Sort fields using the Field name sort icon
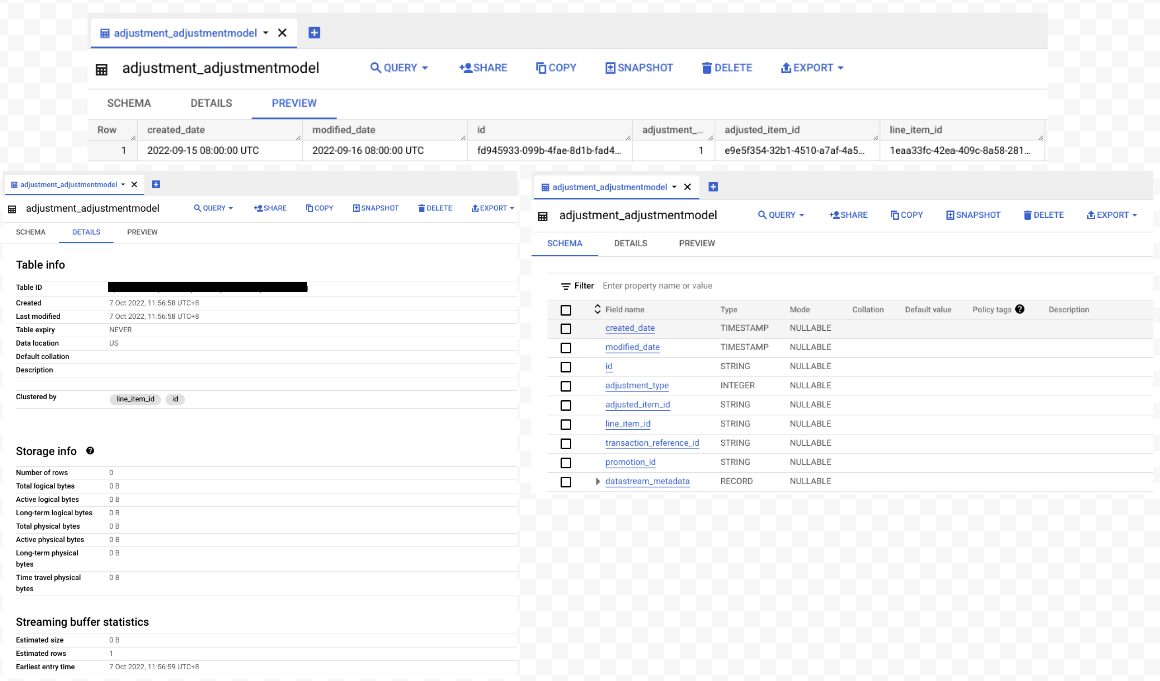This screenshot has width=1160, height=681. 598,310
